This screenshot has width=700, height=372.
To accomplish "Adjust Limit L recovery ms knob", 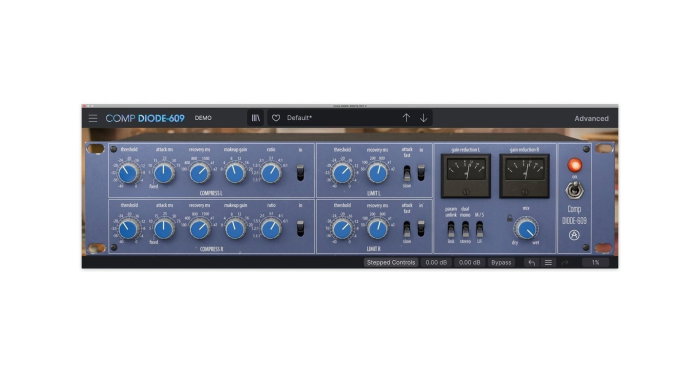I will tap(378, 173).
